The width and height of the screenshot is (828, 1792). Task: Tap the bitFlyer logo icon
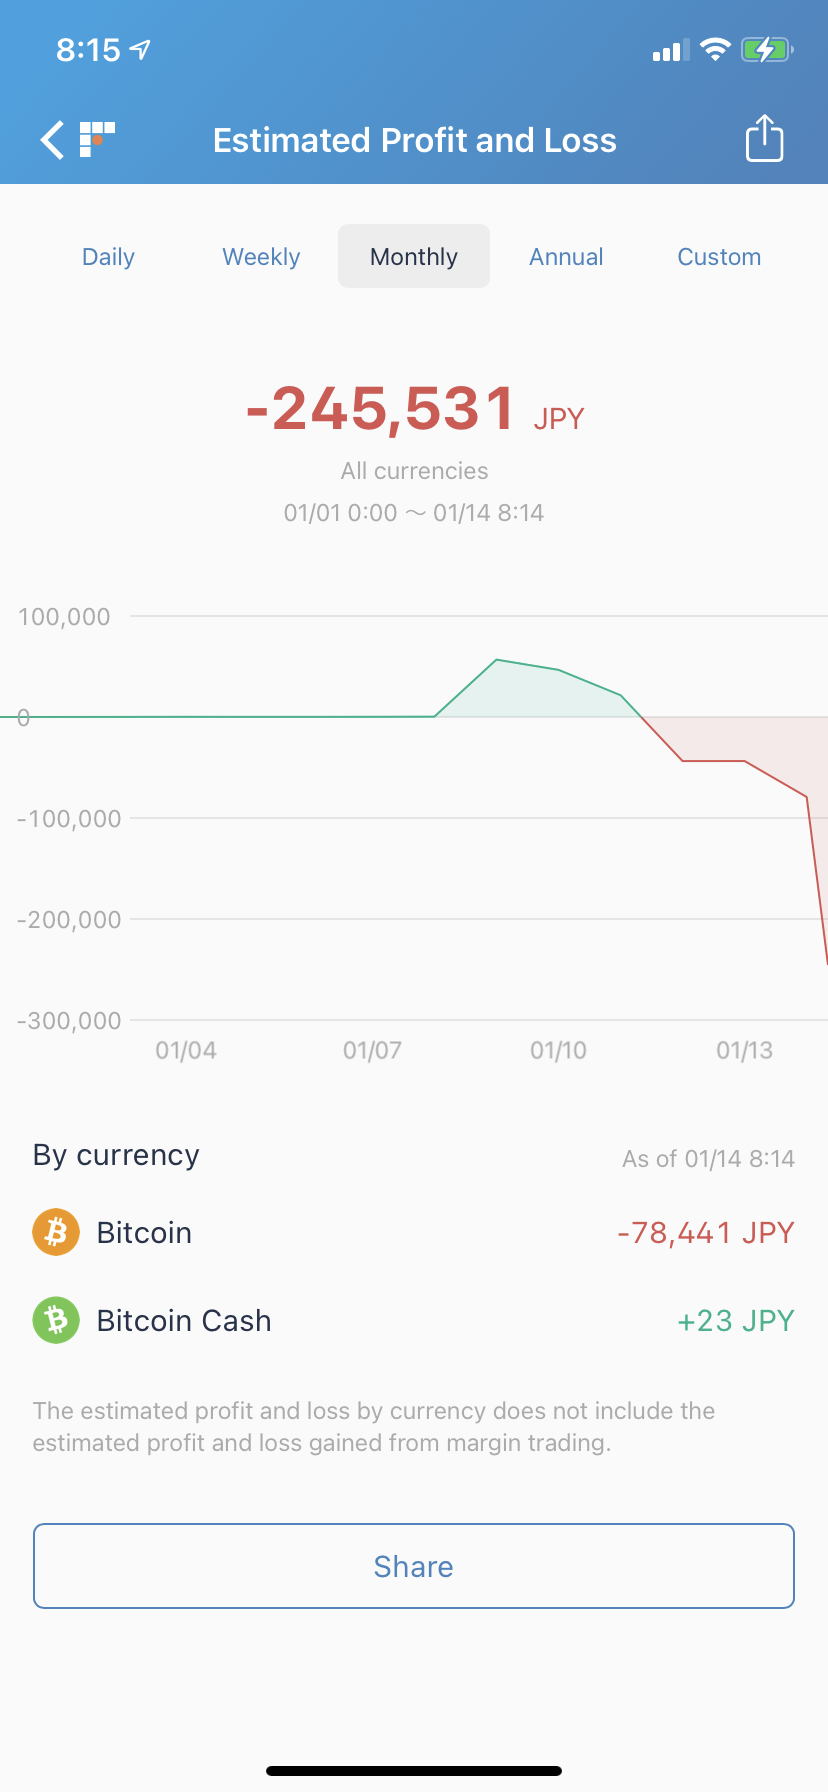[97, 139]
